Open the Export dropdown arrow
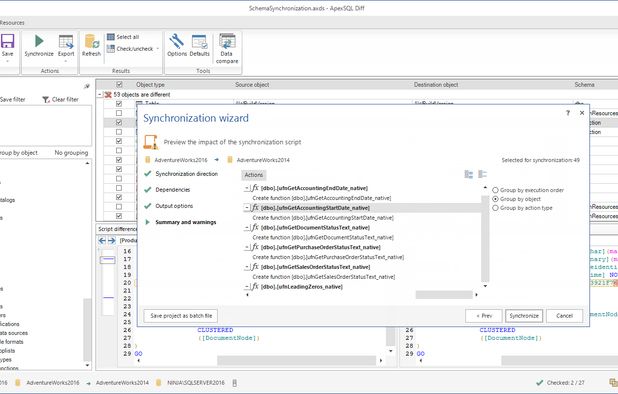 (66, 61)
